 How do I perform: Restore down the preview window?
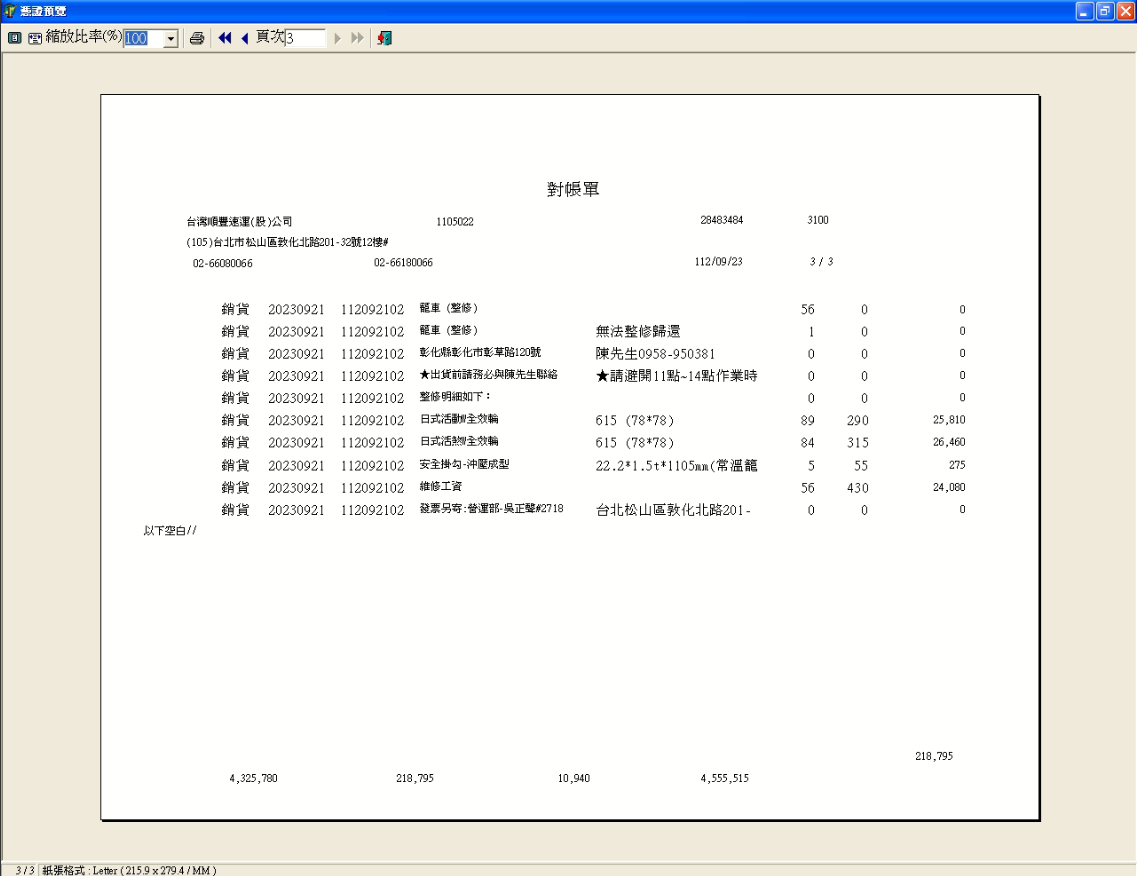point(1105,10)
